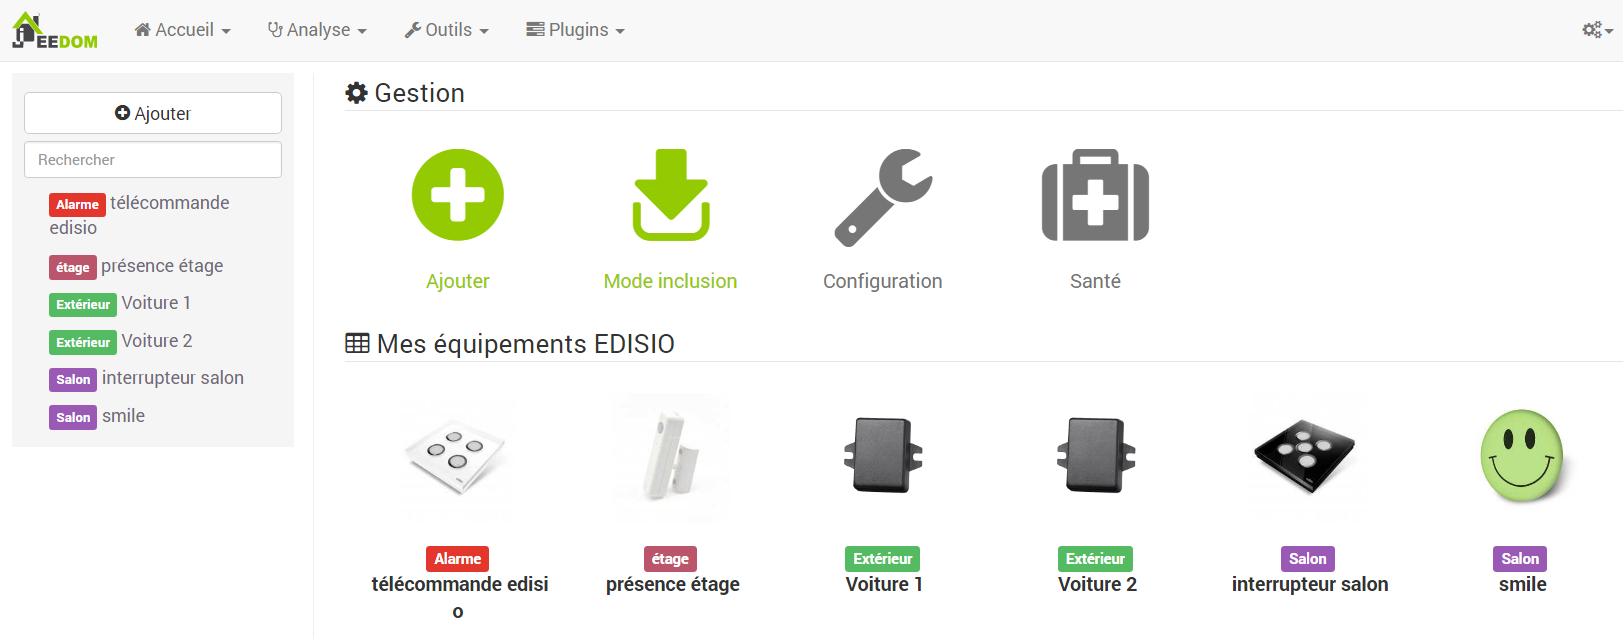Open the Configuration wrench icon
The width and height of the screenshot is (1623, 639).
[883, 197]
